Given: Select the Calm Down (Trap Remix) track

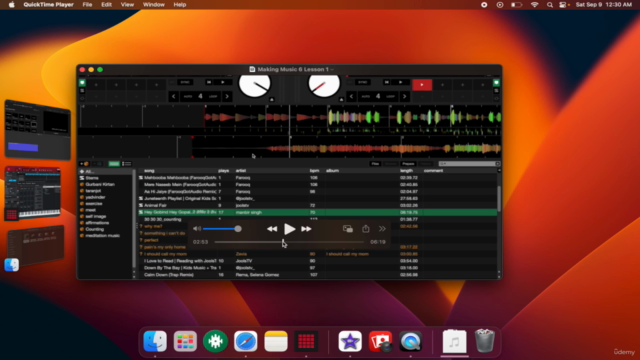Looking at the screenshot, I should [x=318, y=275].
